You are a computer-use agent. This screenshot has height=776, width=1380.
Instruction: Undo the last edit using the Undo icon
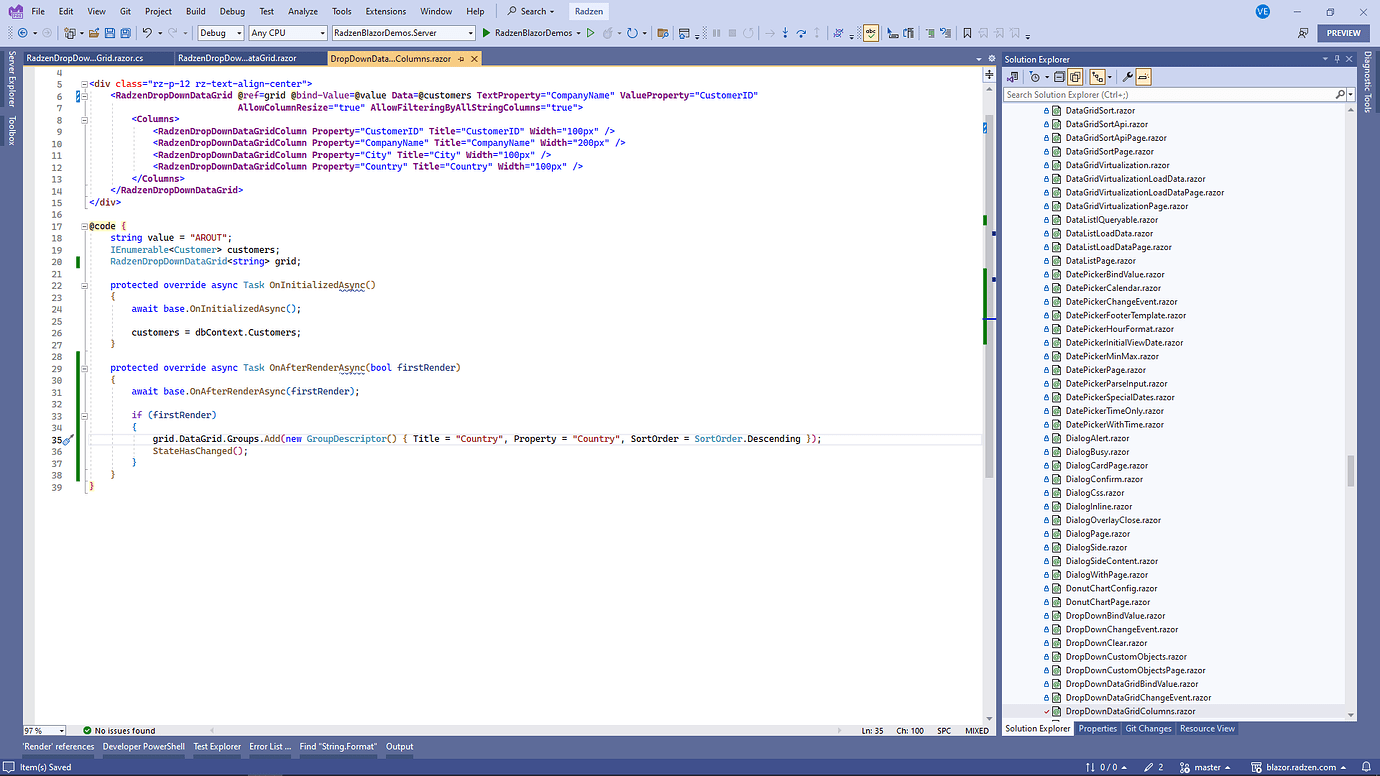pos(147,32)
